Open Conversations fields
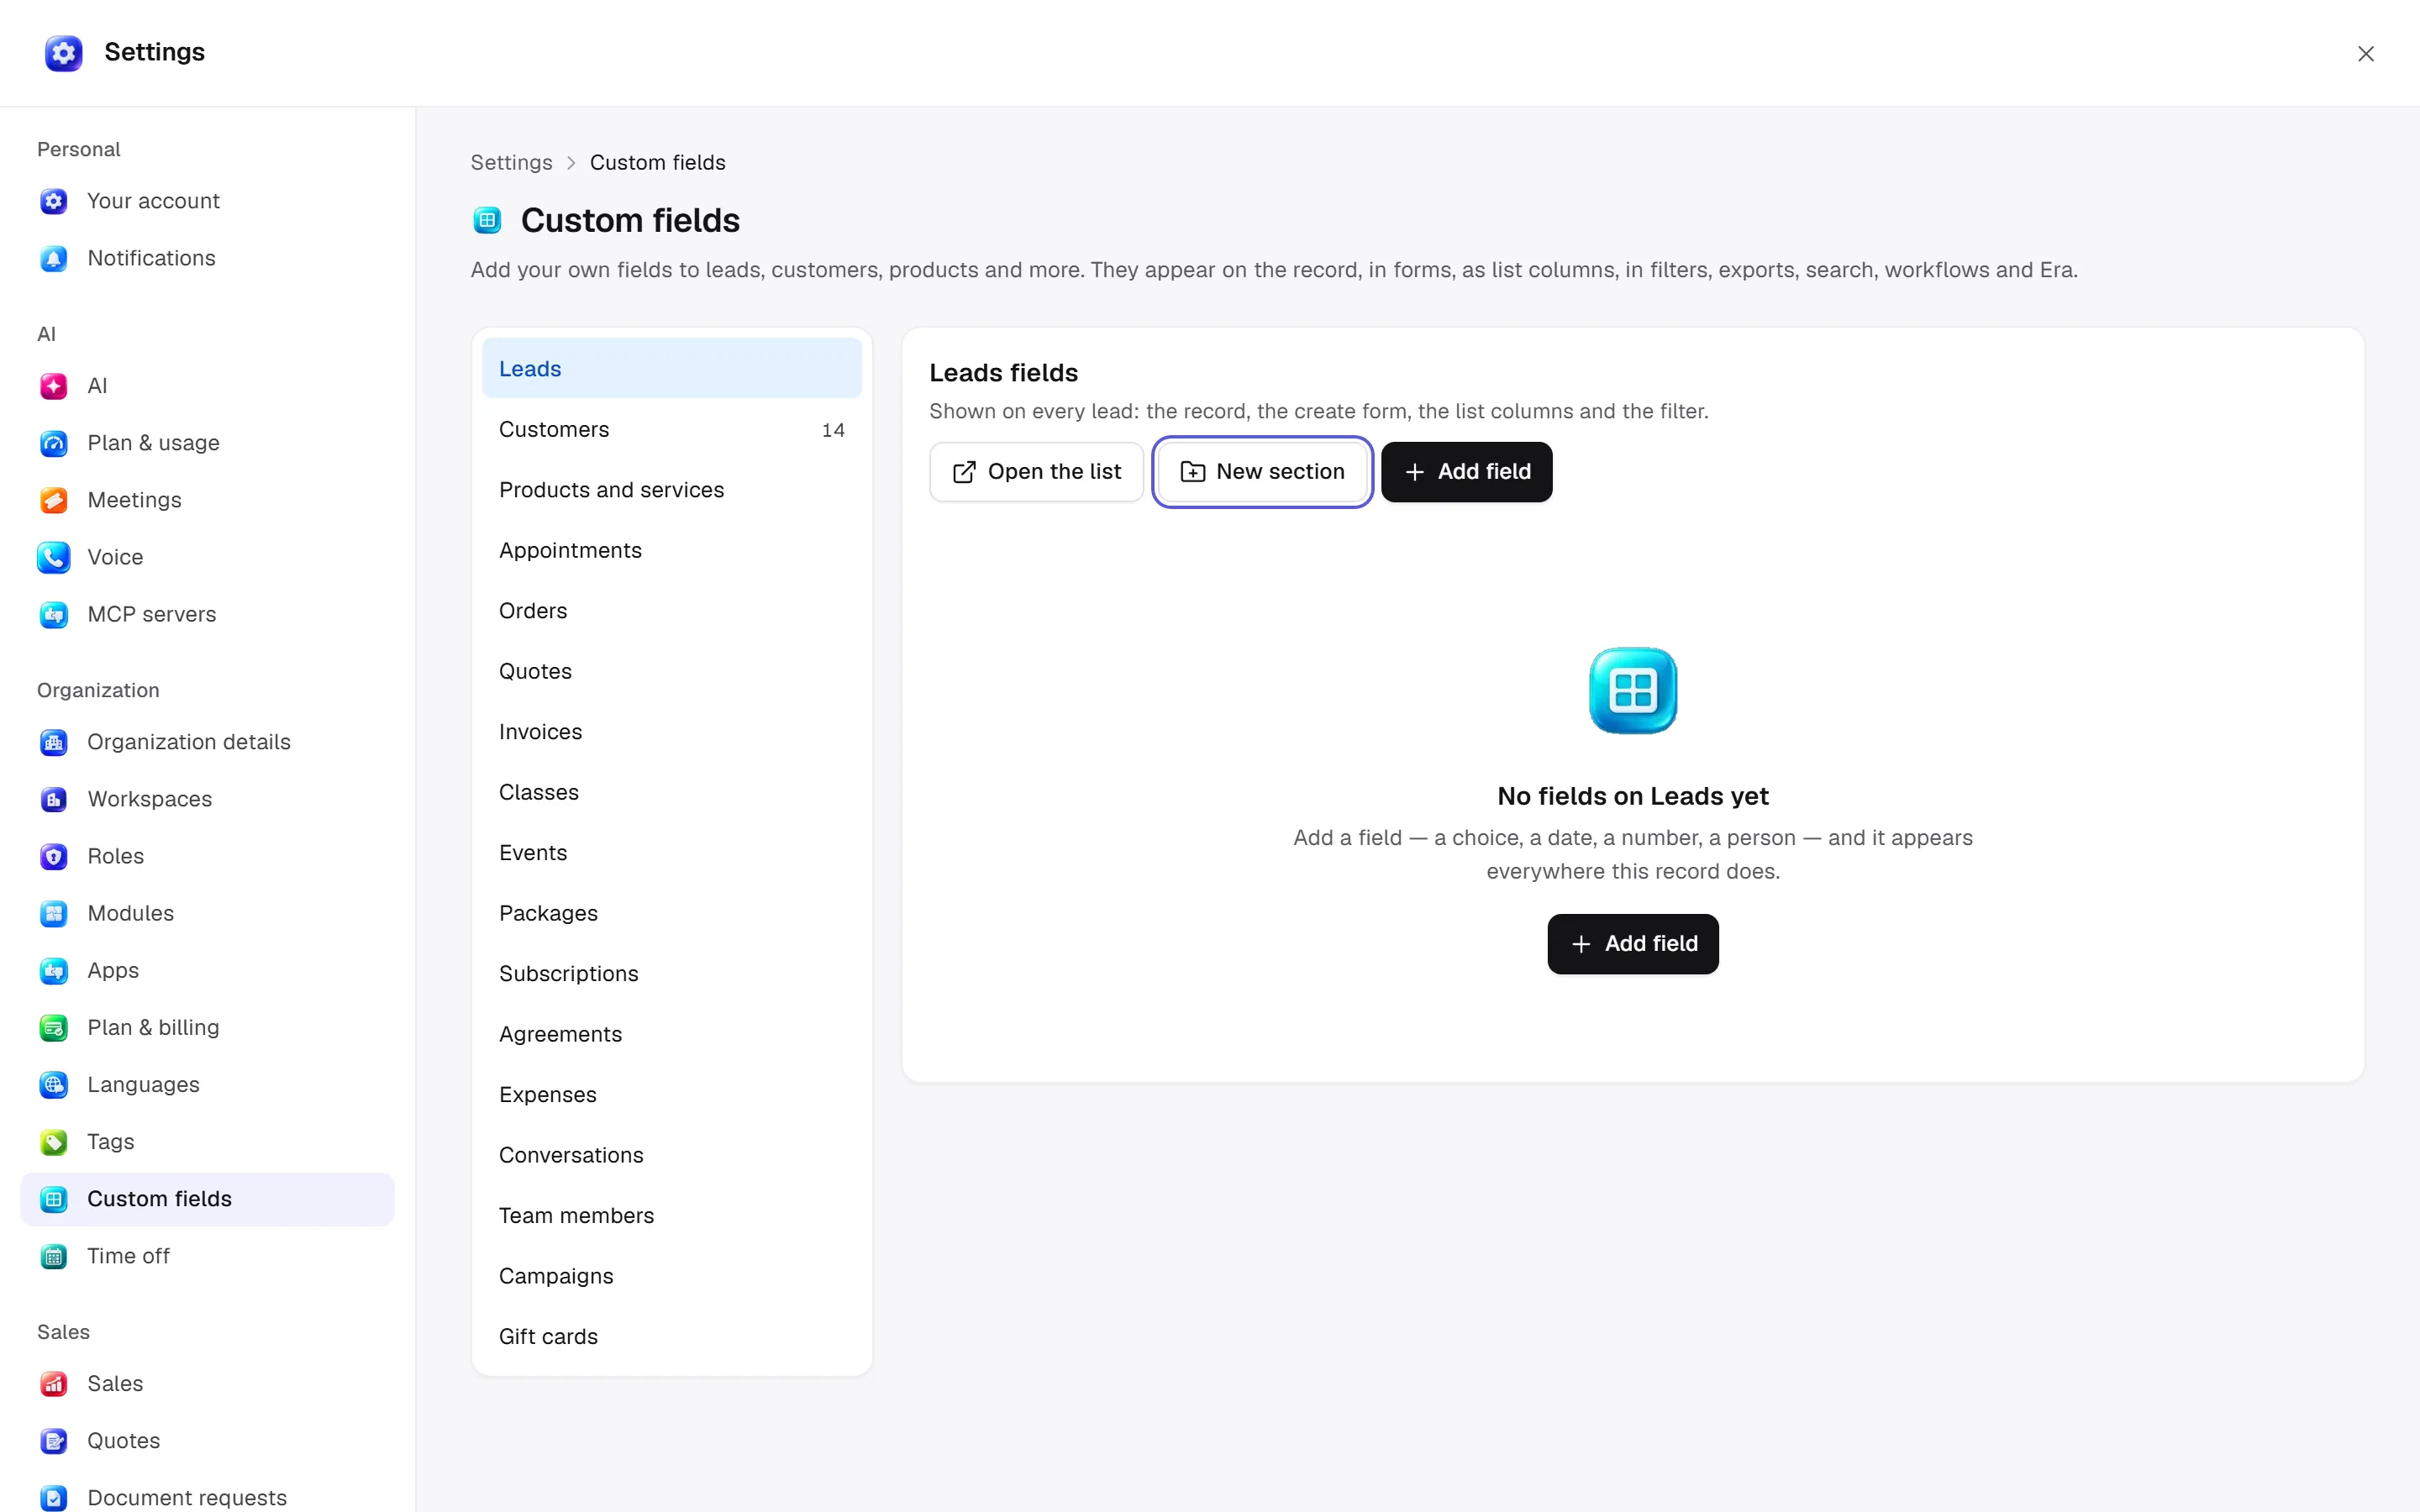 click(x=672, y=1155)
